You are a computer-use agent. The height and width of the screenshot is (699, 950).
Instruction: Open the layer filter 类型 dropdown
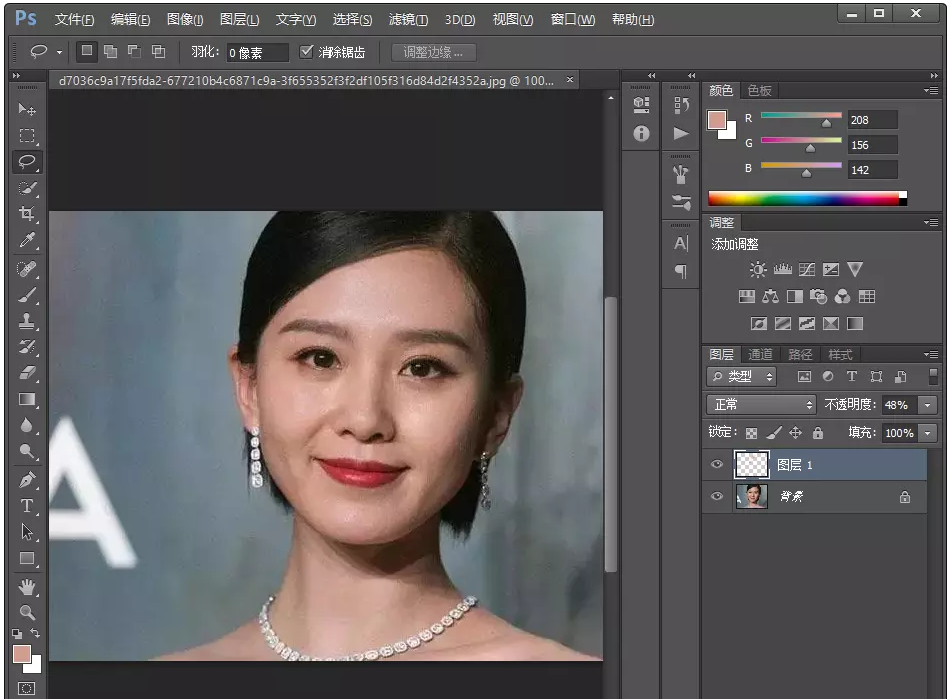click(x=742, y=376)
